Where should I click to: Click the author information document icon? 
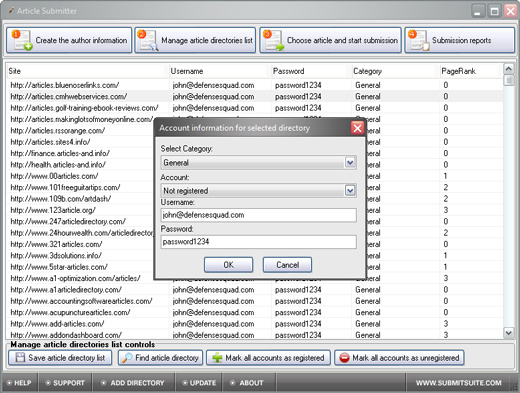(22, 40)
